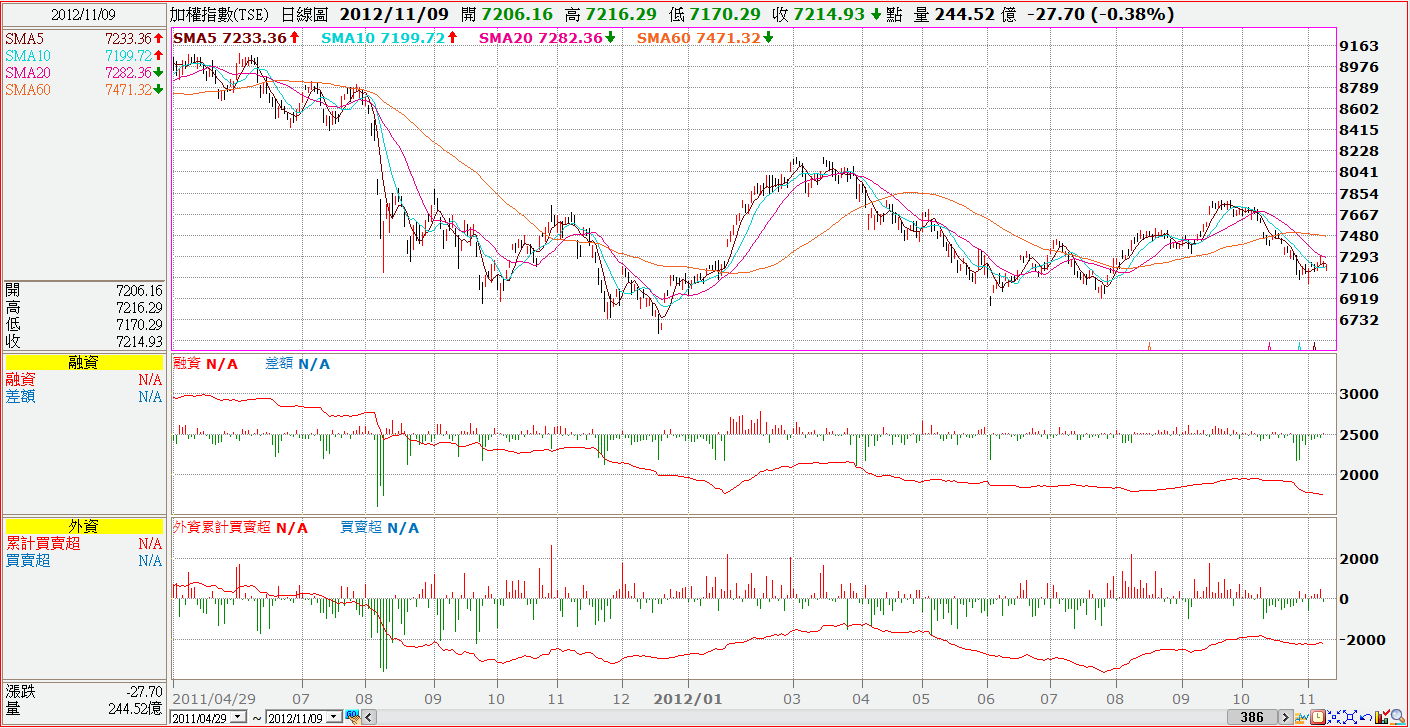This screenshot has width=1410, height=728.
Task: Open the start date 2011/04/29 dropdown
Action: 237,717
